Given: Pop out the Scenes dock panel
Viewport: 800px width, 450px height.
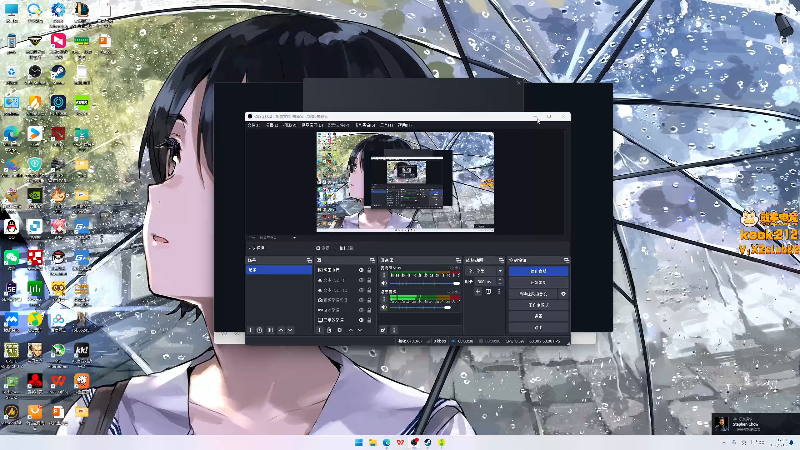Looking at the screenshot, I should point(309,260).
